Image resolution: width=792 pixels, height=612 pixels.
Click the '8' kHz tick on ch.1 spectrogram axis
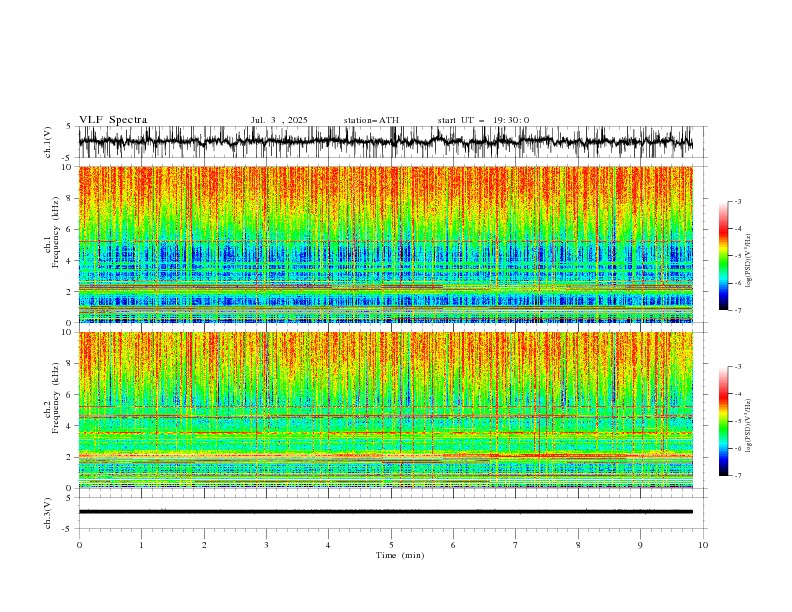[x=70, y=198]
